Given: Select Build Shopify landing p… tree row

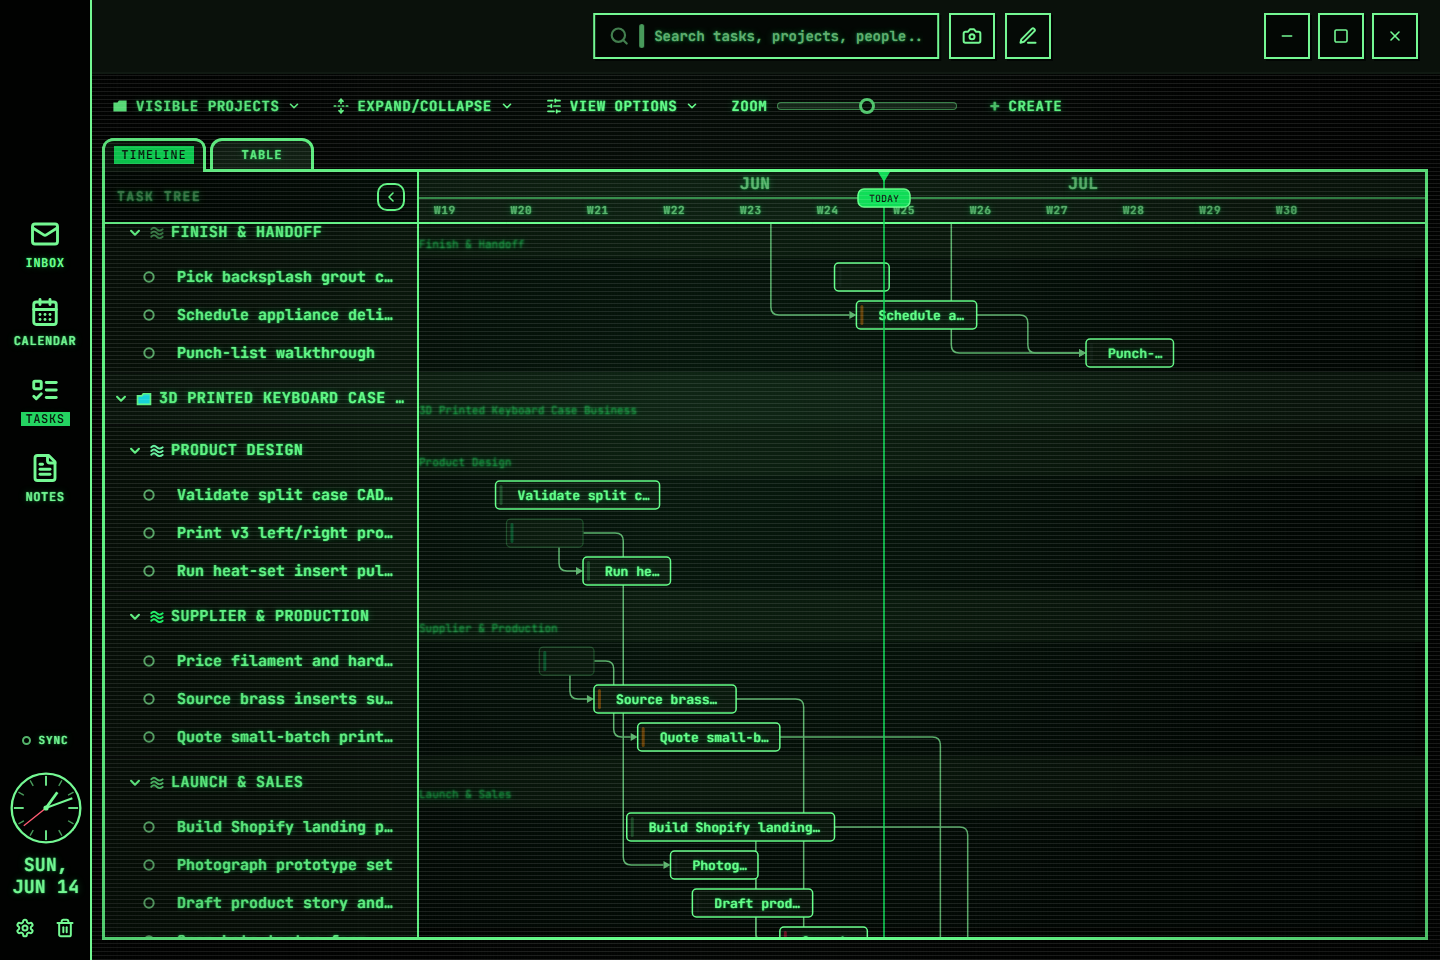Looking at the screenshot, I should coord(261,827).
